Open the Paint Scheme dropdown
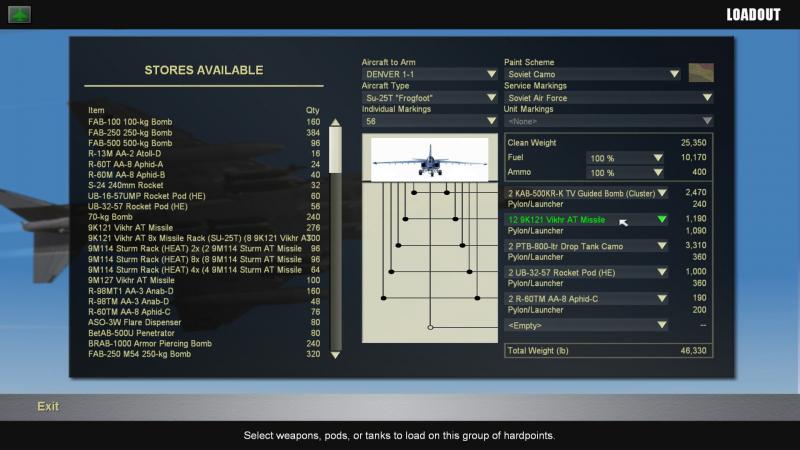This screenshot has height=450, width=800. (592, 74)
